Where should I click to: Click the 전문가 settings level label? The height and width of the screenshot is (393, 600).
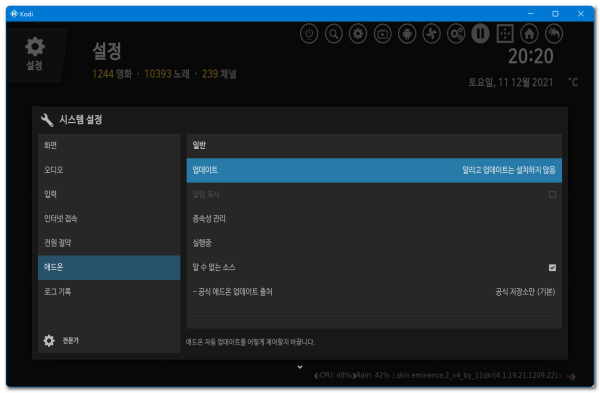click(x=70, y=341)
